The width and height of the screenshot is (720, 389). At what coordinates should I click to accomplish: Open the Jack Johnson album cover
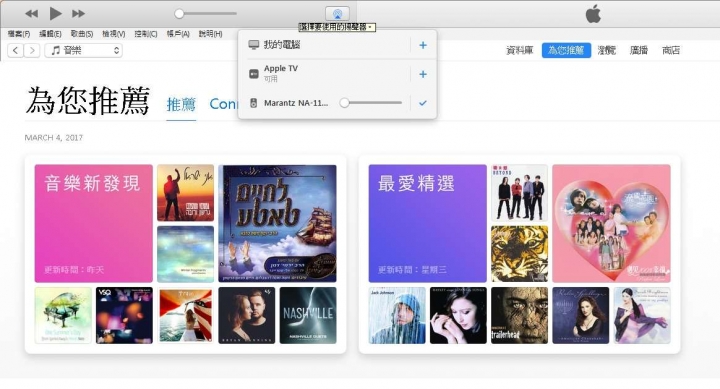coord(397,316)
